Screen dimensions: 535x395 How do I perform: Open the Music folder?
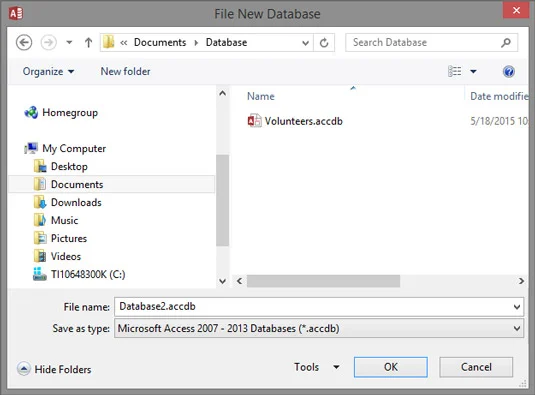(x=64, y=220)
